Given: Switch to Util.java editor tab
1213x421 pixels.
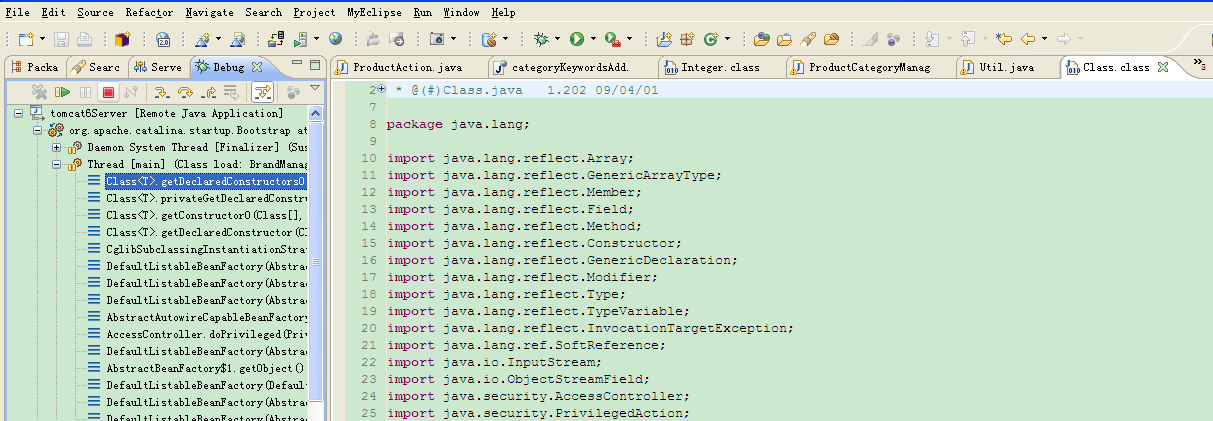Looking at the screenshot, I should coord(1005,67).
